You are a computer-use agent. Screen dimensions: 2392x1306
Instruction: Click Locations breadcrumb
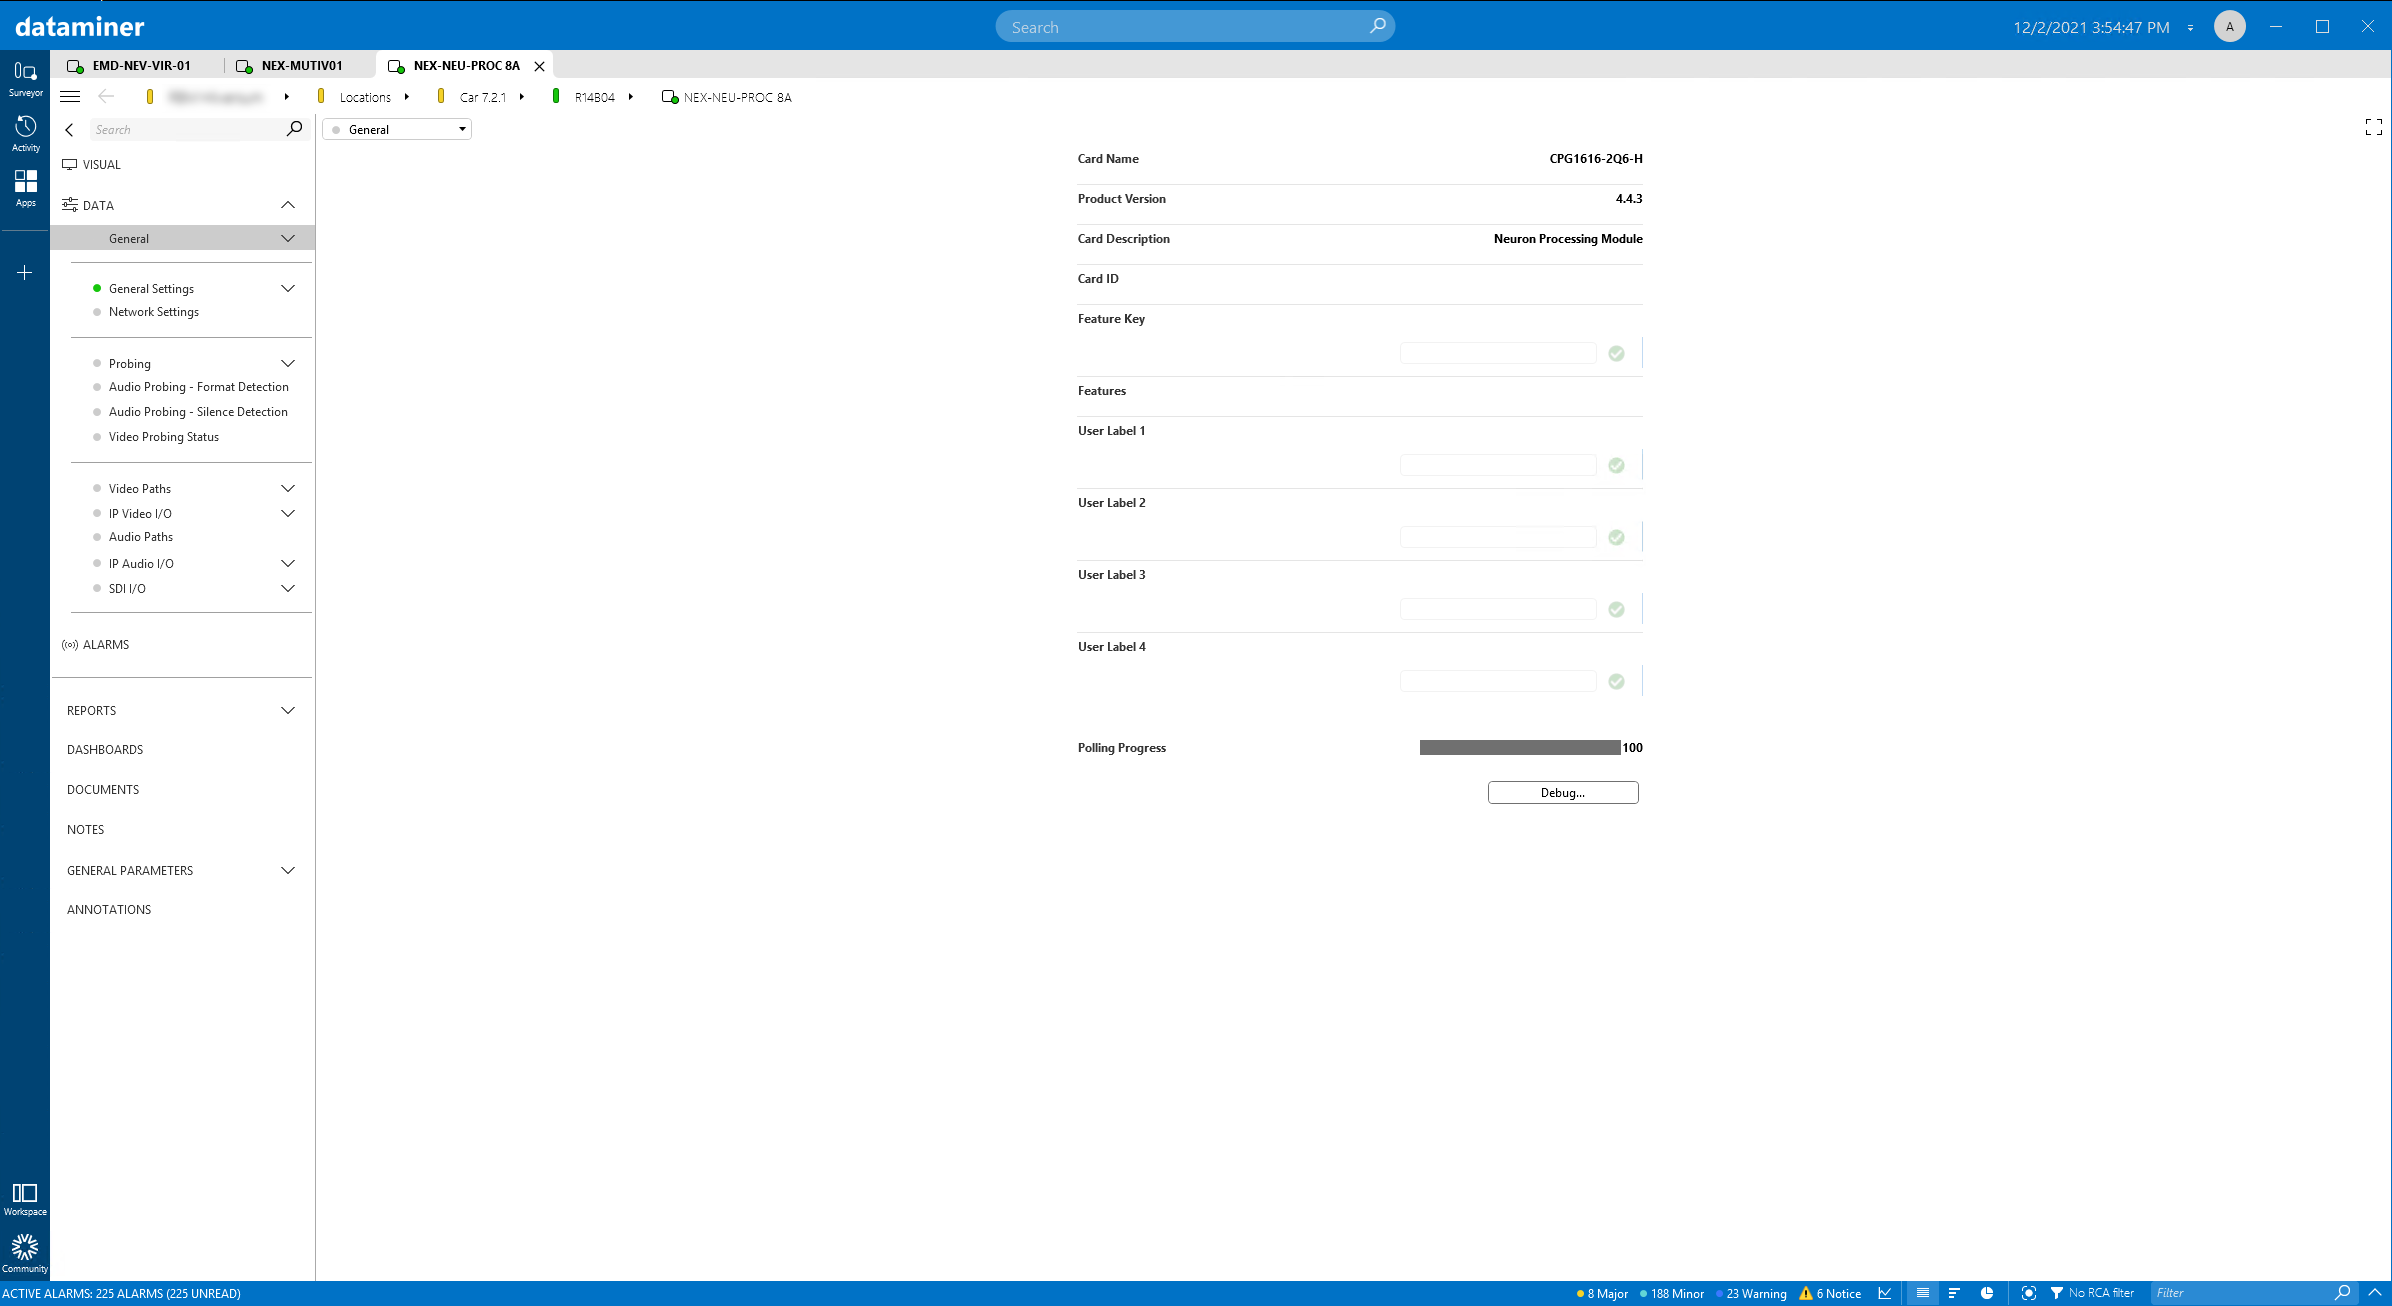[365, 97]
